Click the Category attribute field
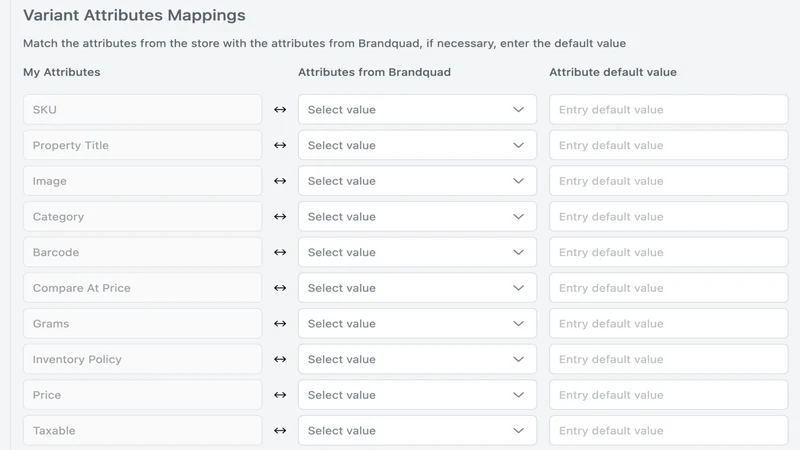The width and height of the screenshot is (800, 450). click(x=142, y=216)
